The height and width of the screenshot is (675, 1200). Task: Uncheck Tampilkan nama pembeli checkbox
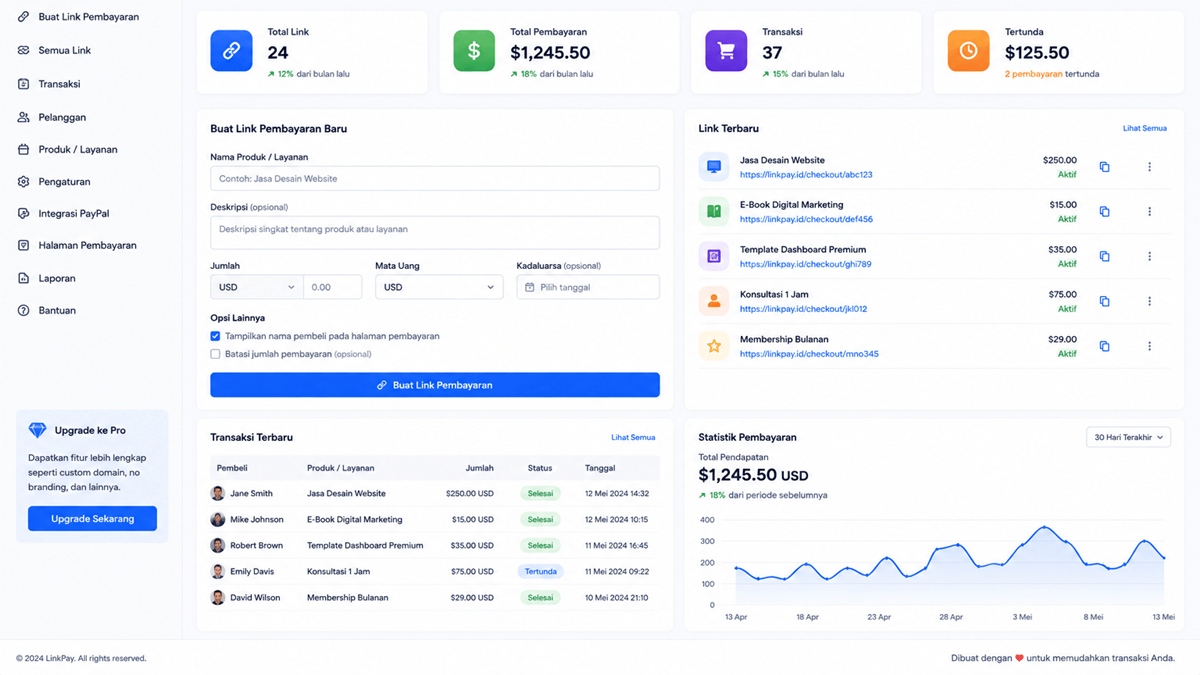pyautogui.click(x=215, y=336)
